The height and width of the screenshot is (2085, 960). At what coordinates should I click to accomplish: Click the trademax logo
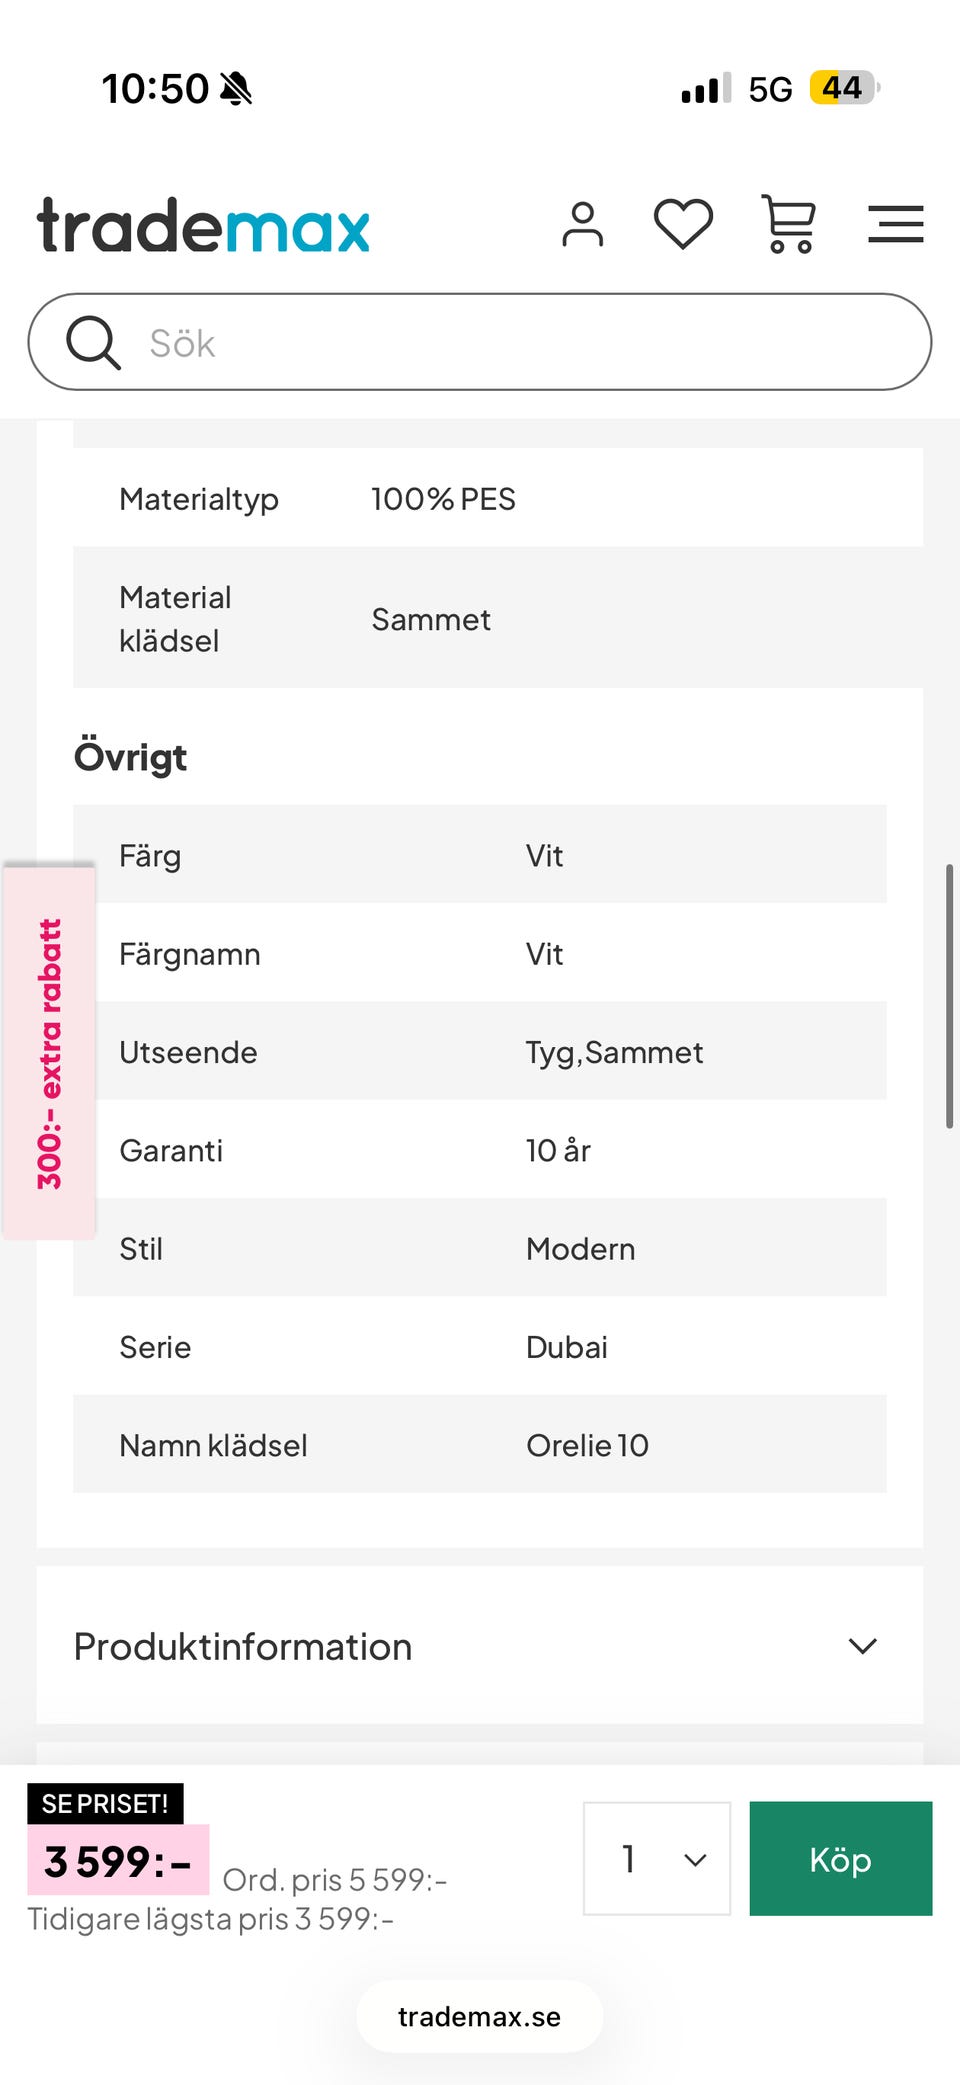tap(204, 226)
